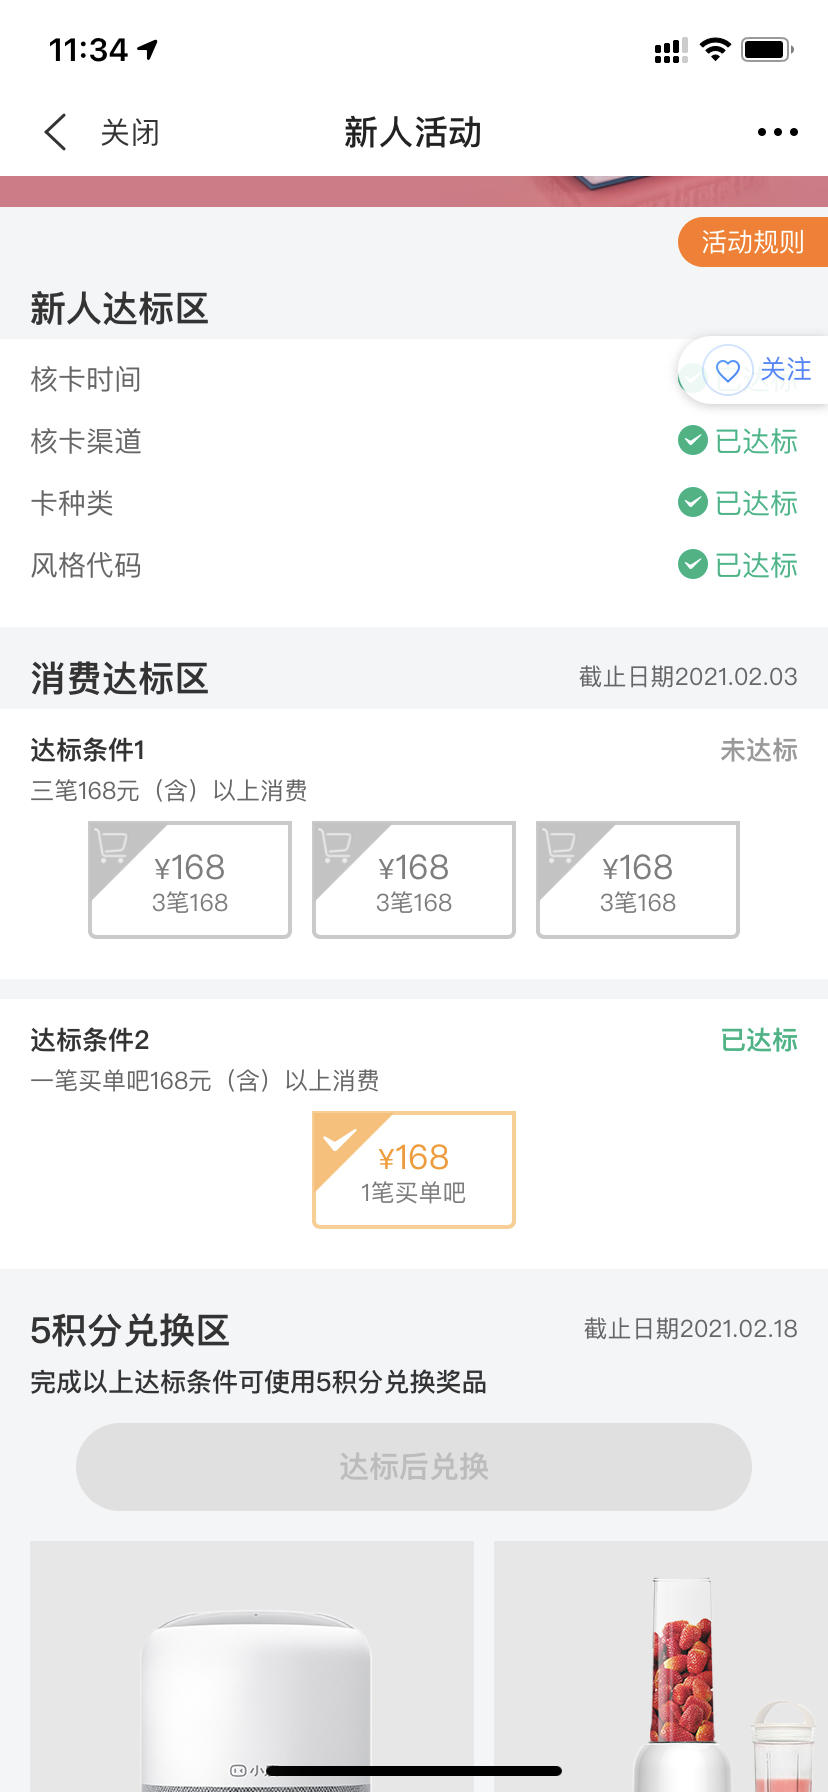Tap the Wi-Fi status icon
Viewport: 828px width, 1792px height.
click(x=715, y=49)
